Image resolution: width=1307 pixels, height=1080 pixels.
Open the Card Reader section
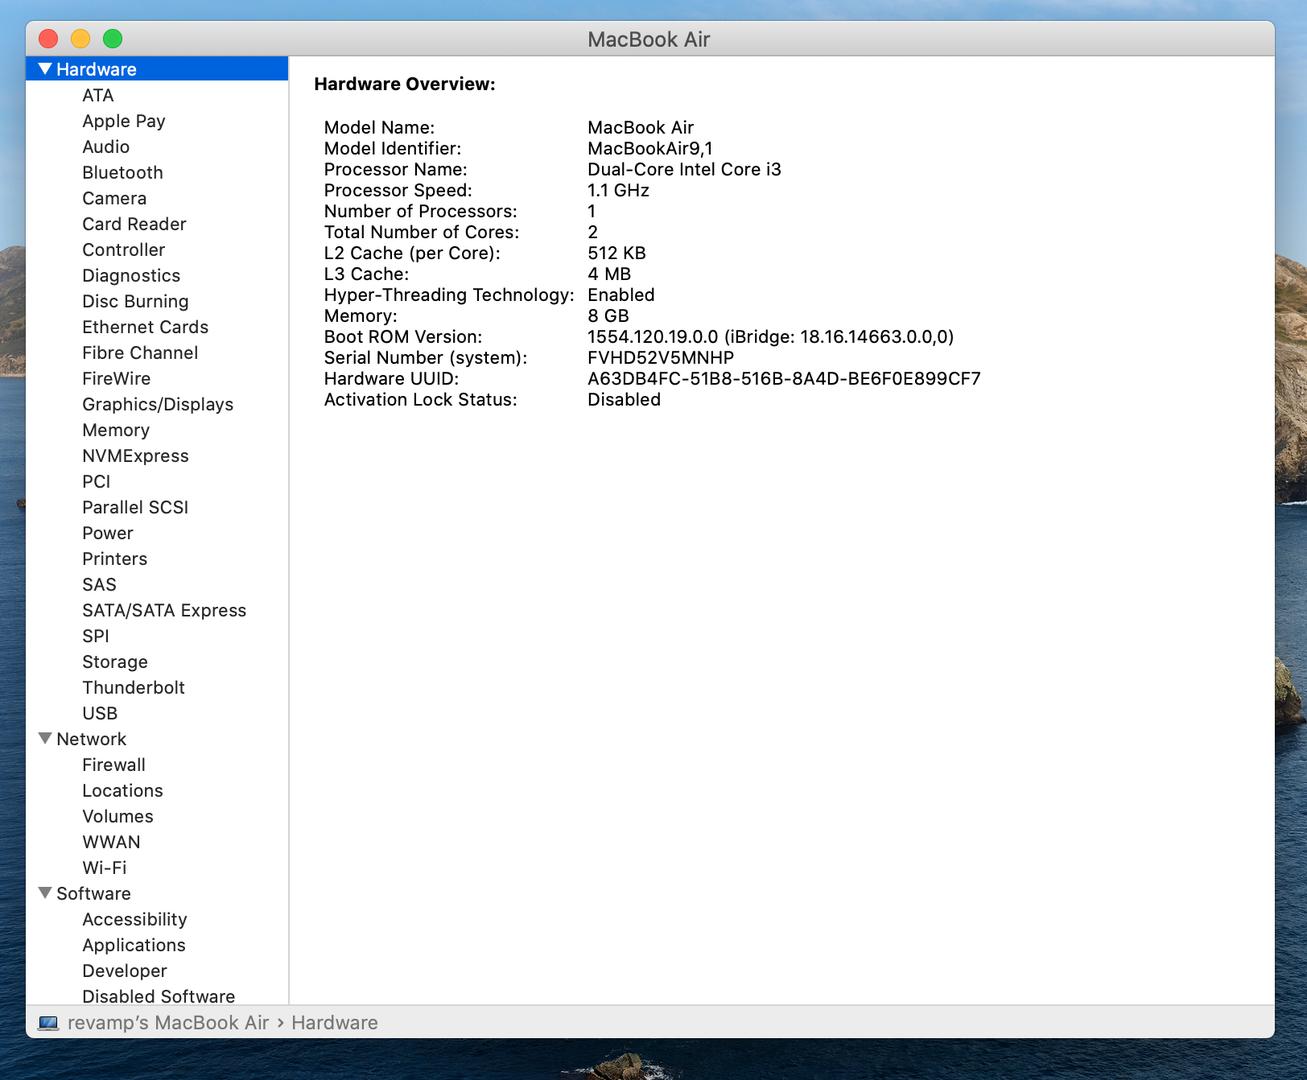pos(134,224)
